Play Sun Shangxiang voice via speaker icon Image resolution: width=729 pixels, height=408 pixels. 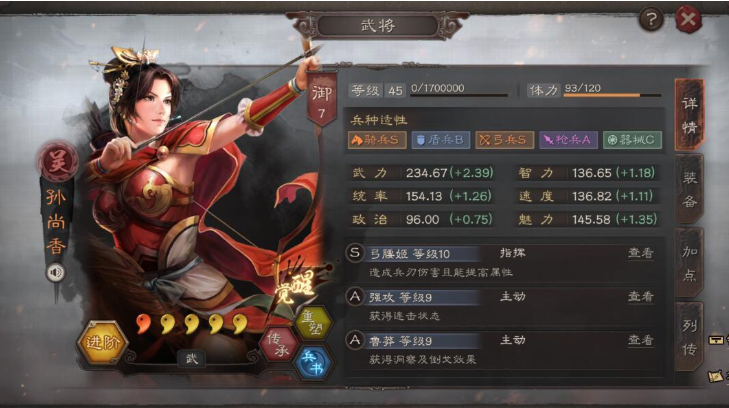[56, 272]
